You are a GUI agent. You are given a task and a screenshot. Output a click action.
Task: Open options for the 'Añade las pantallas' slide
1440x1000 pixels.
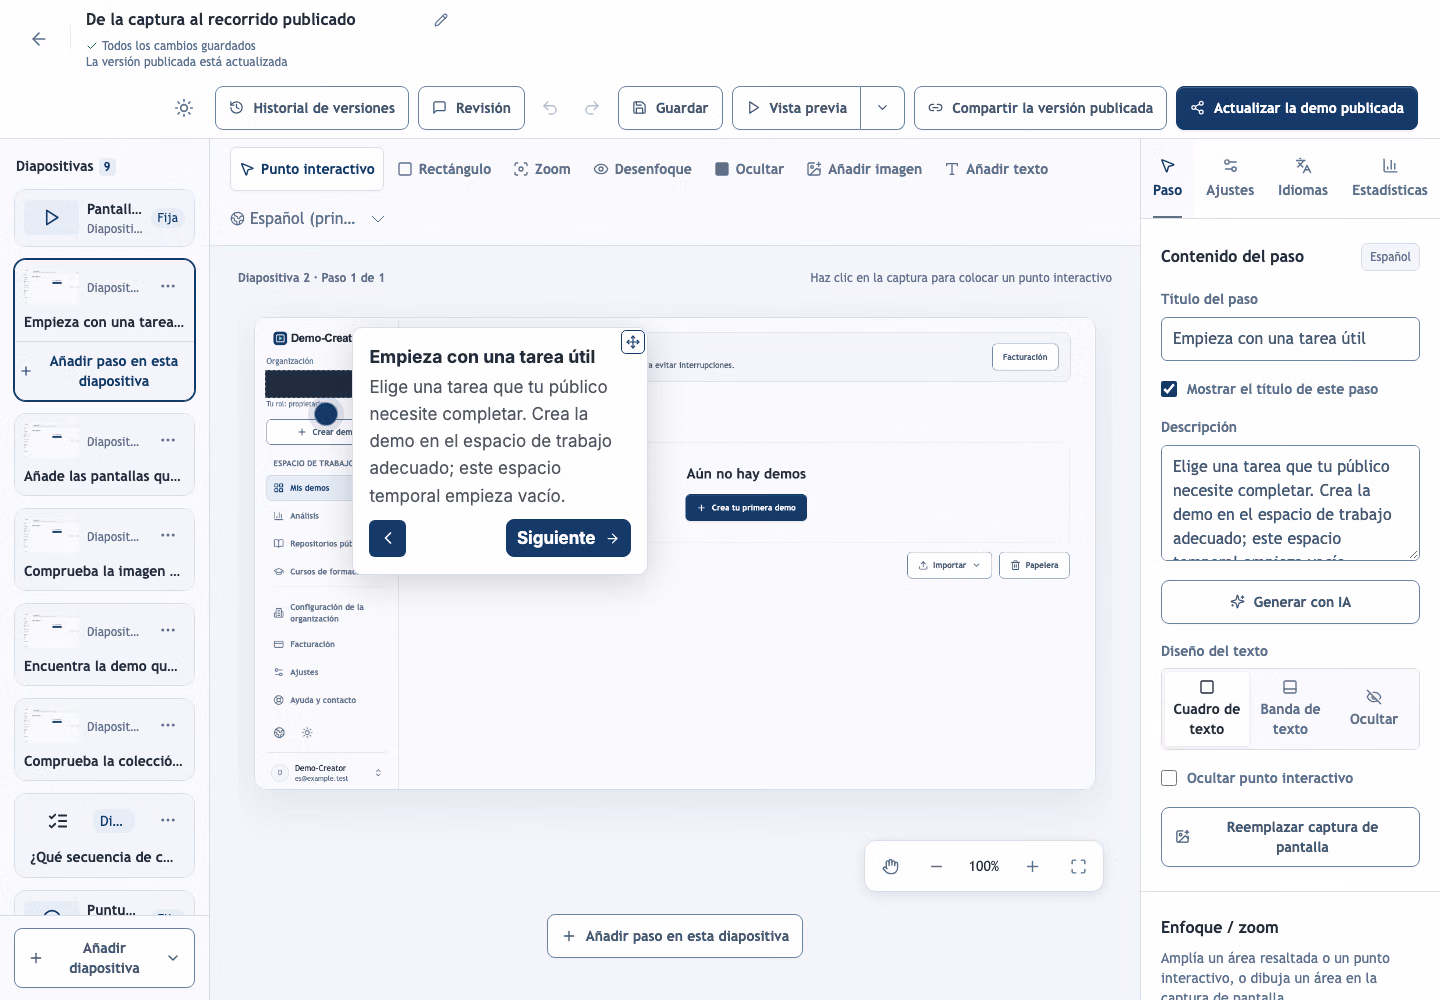[x=168, y=441]
